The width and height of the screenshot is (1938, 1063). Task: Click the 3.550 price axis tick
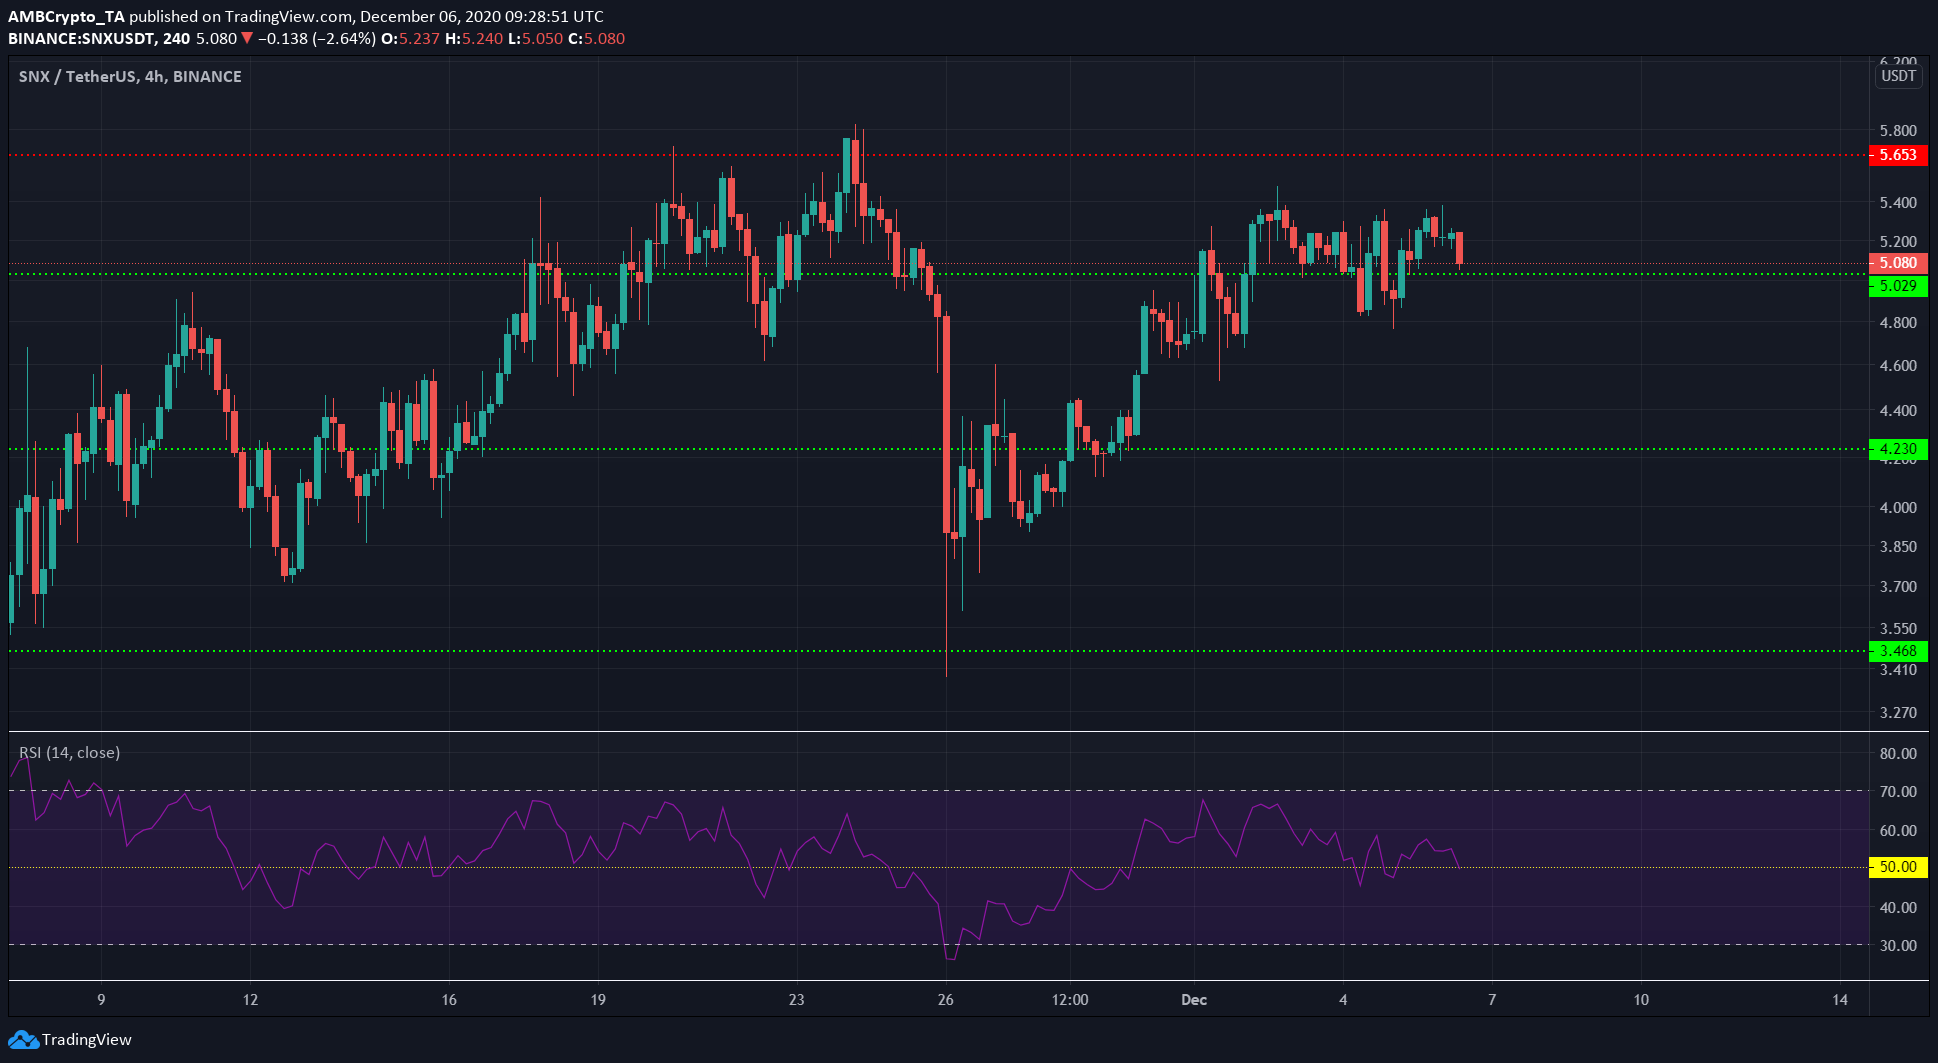pos(1898,629)
